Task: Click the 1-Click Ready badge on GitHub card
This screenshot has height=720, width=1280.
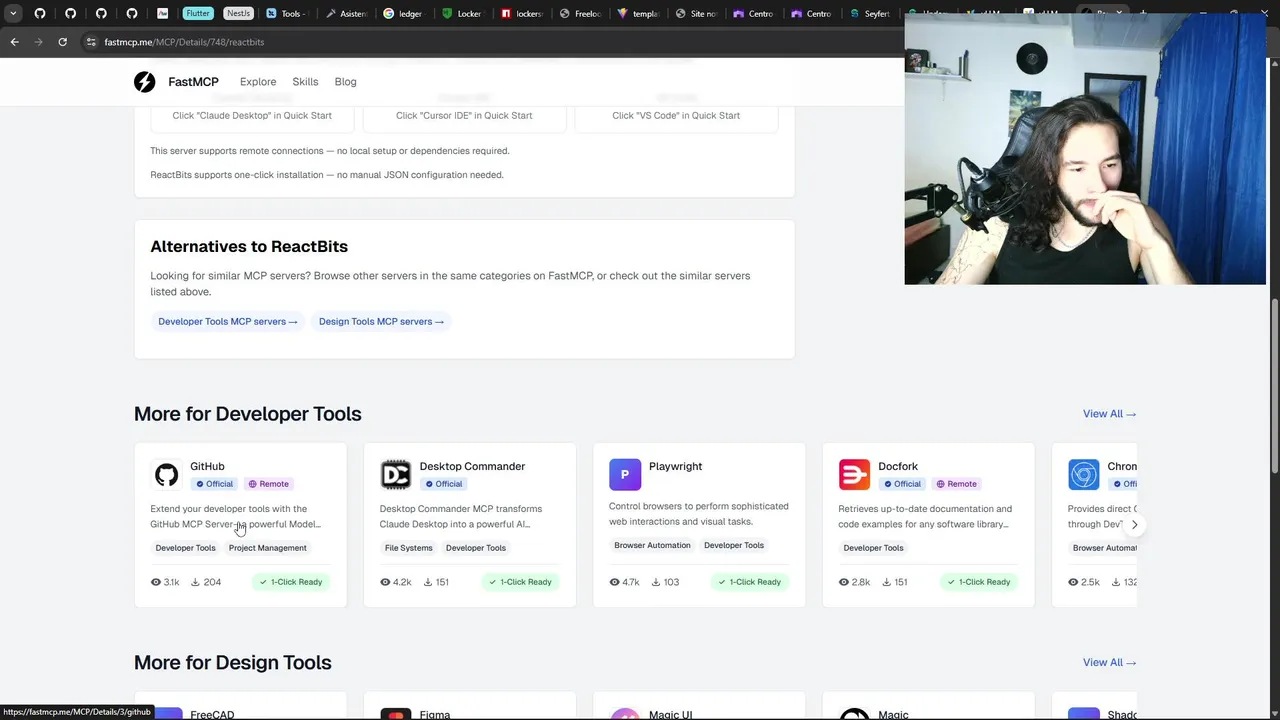Action: pos(291,582)
